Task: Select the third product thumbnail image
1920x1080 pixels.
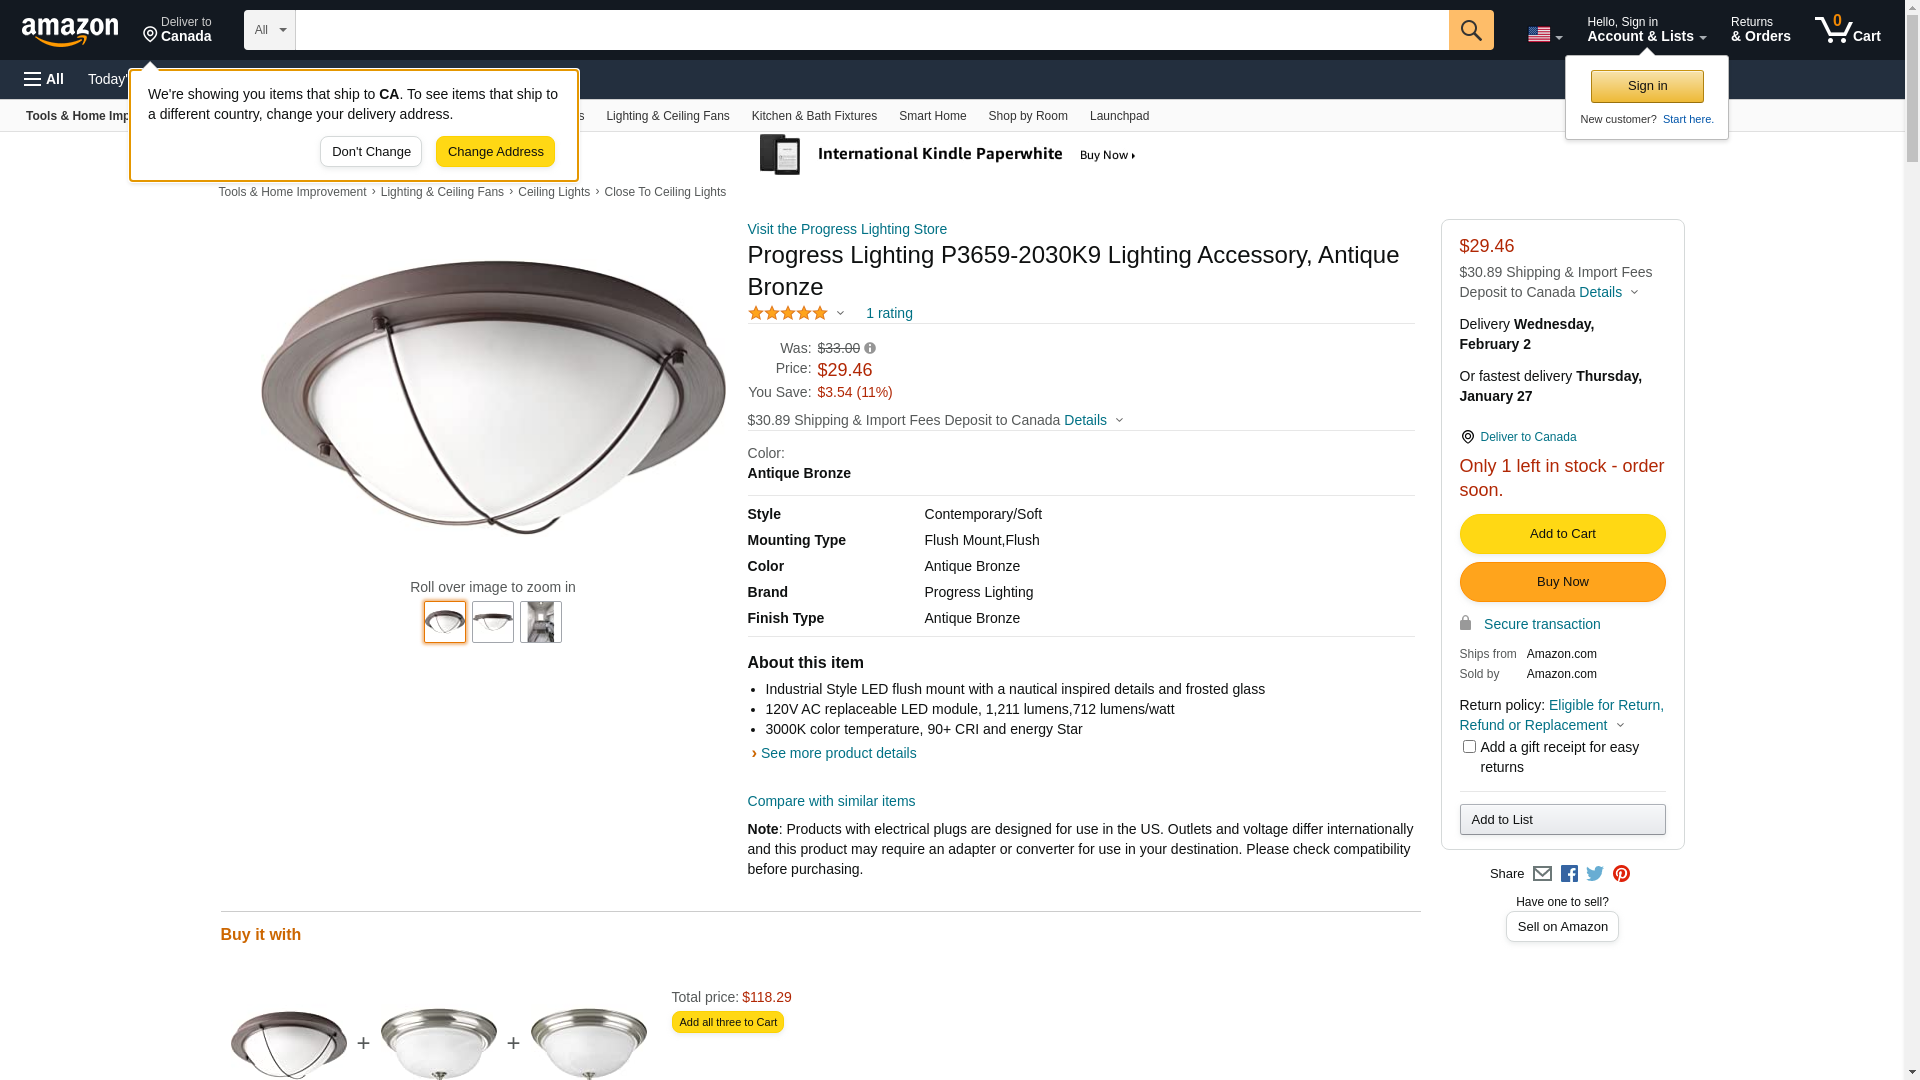Action: 541,622
